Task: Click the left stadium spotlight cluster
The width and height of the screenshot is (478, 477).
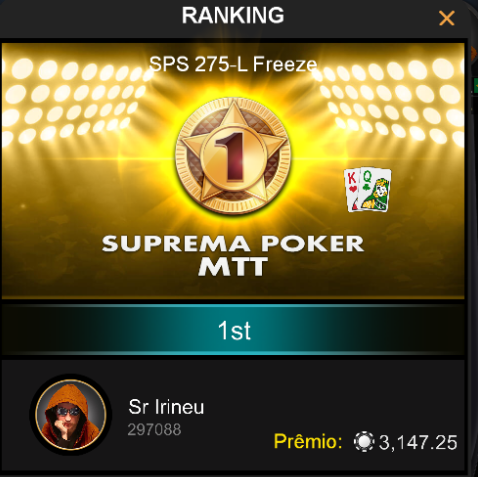Action: (72, 100)
